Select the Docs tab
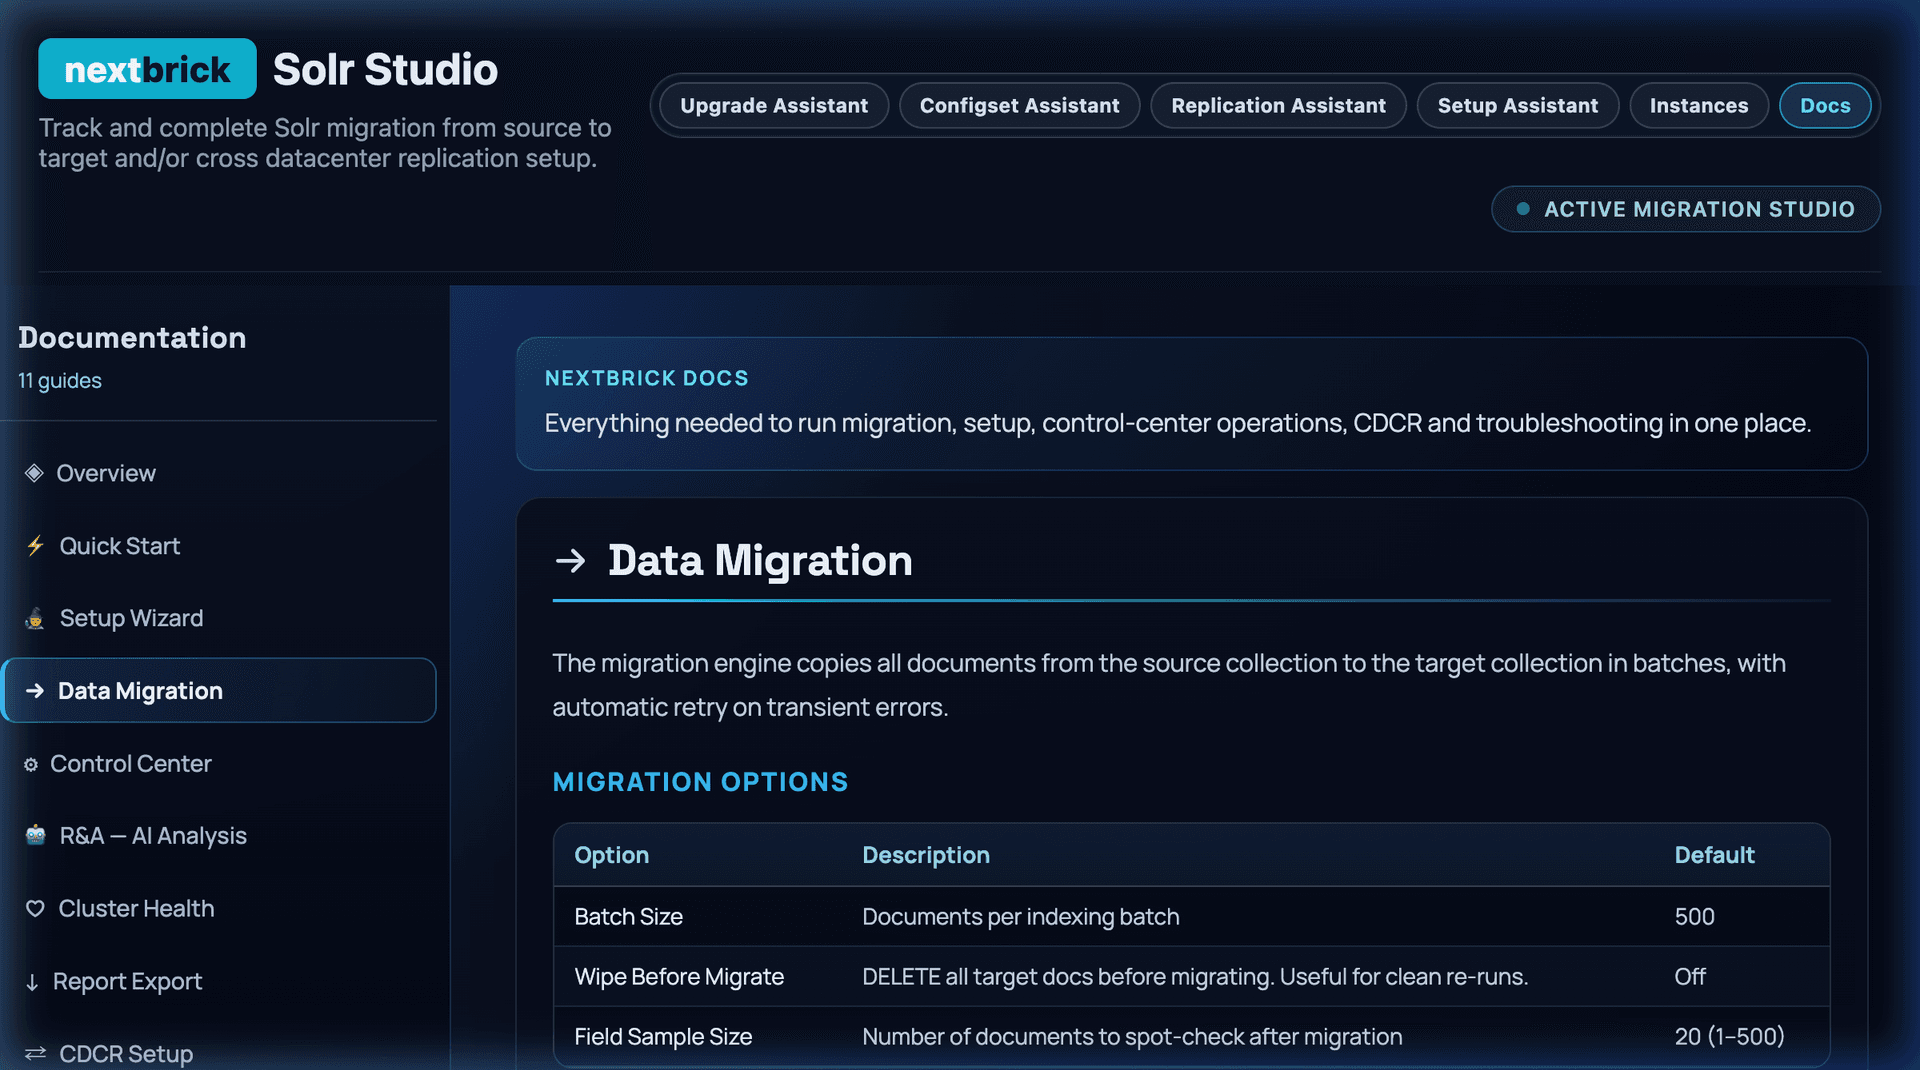The image size is (1920, 1070). click(1826, 106)
